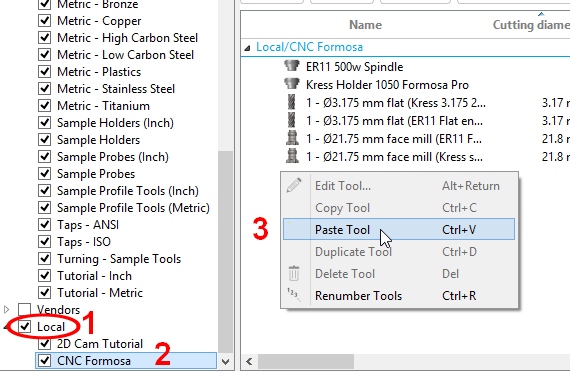Click the Renumber Tools numbering icon
The image size is (570, 376).
294,295
